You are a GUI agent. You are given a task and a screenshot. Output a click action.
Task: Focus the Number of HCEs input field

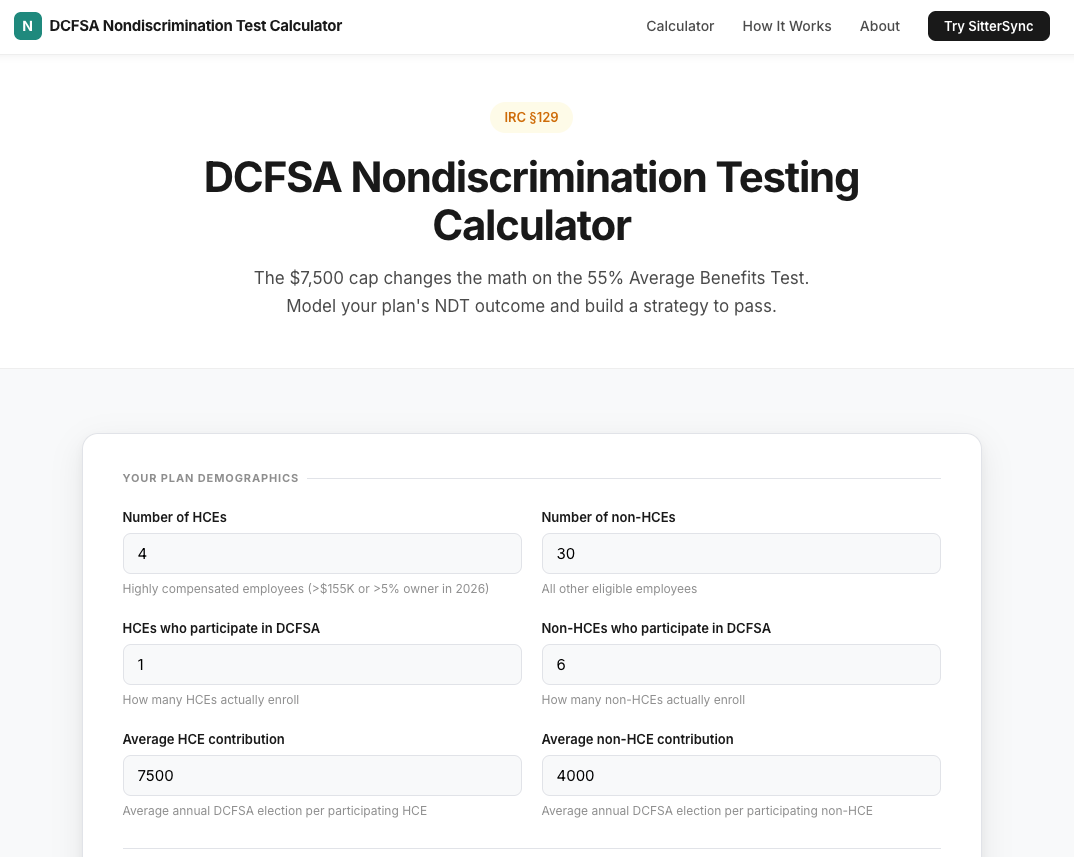coord(321,553)
